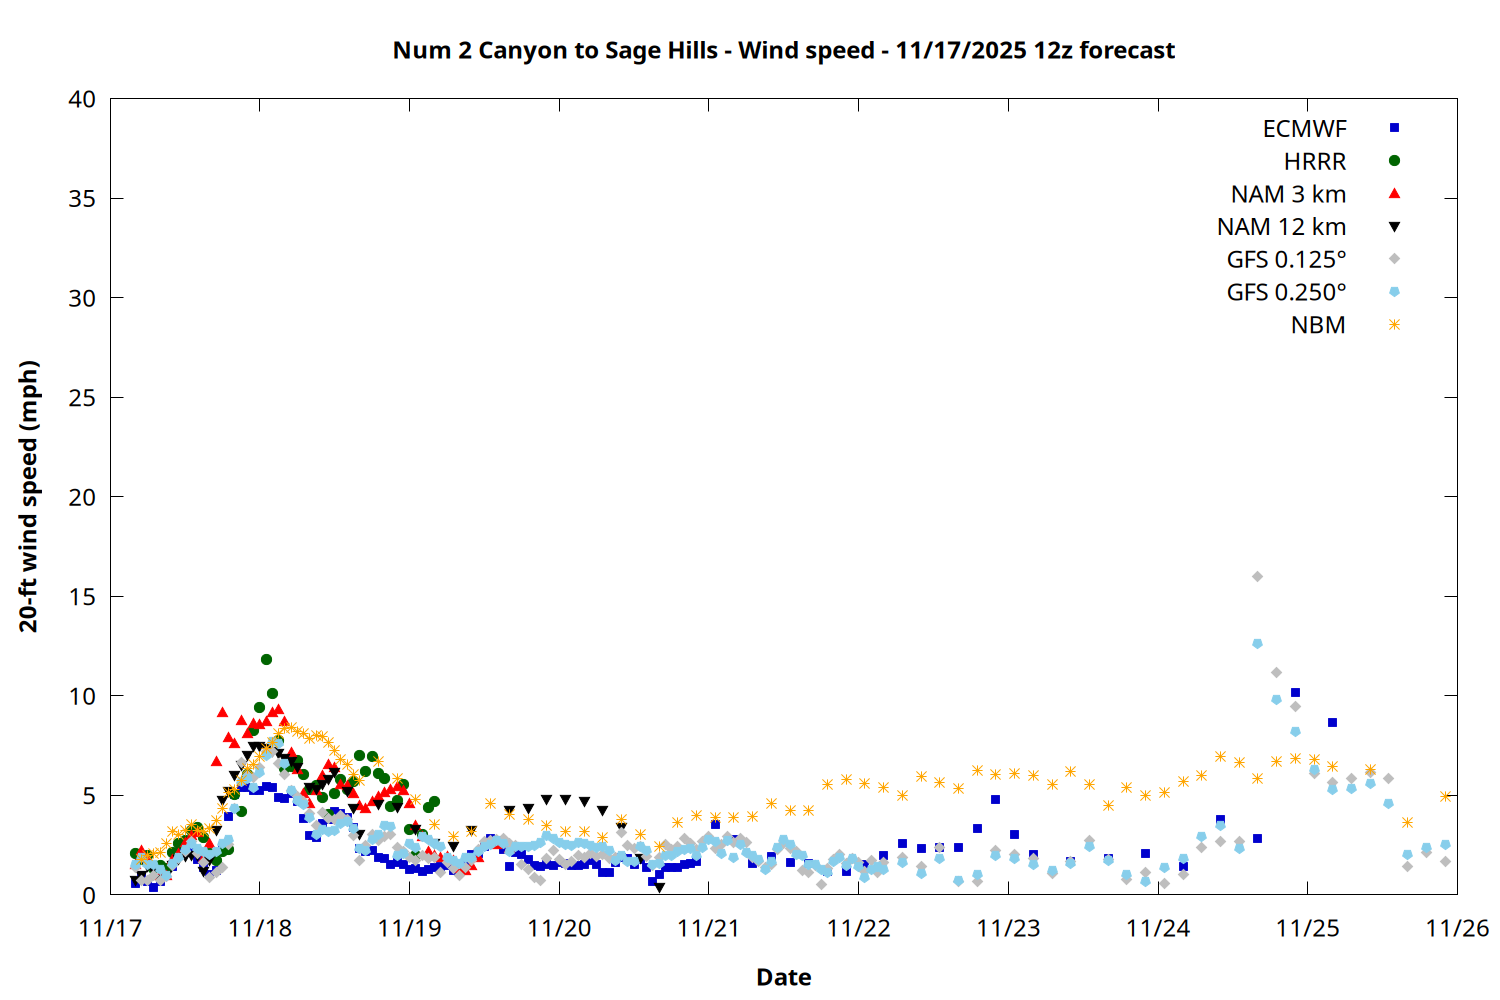1500x1000 pixels.
Task: Click the chart title text
Action: (783, 50)
